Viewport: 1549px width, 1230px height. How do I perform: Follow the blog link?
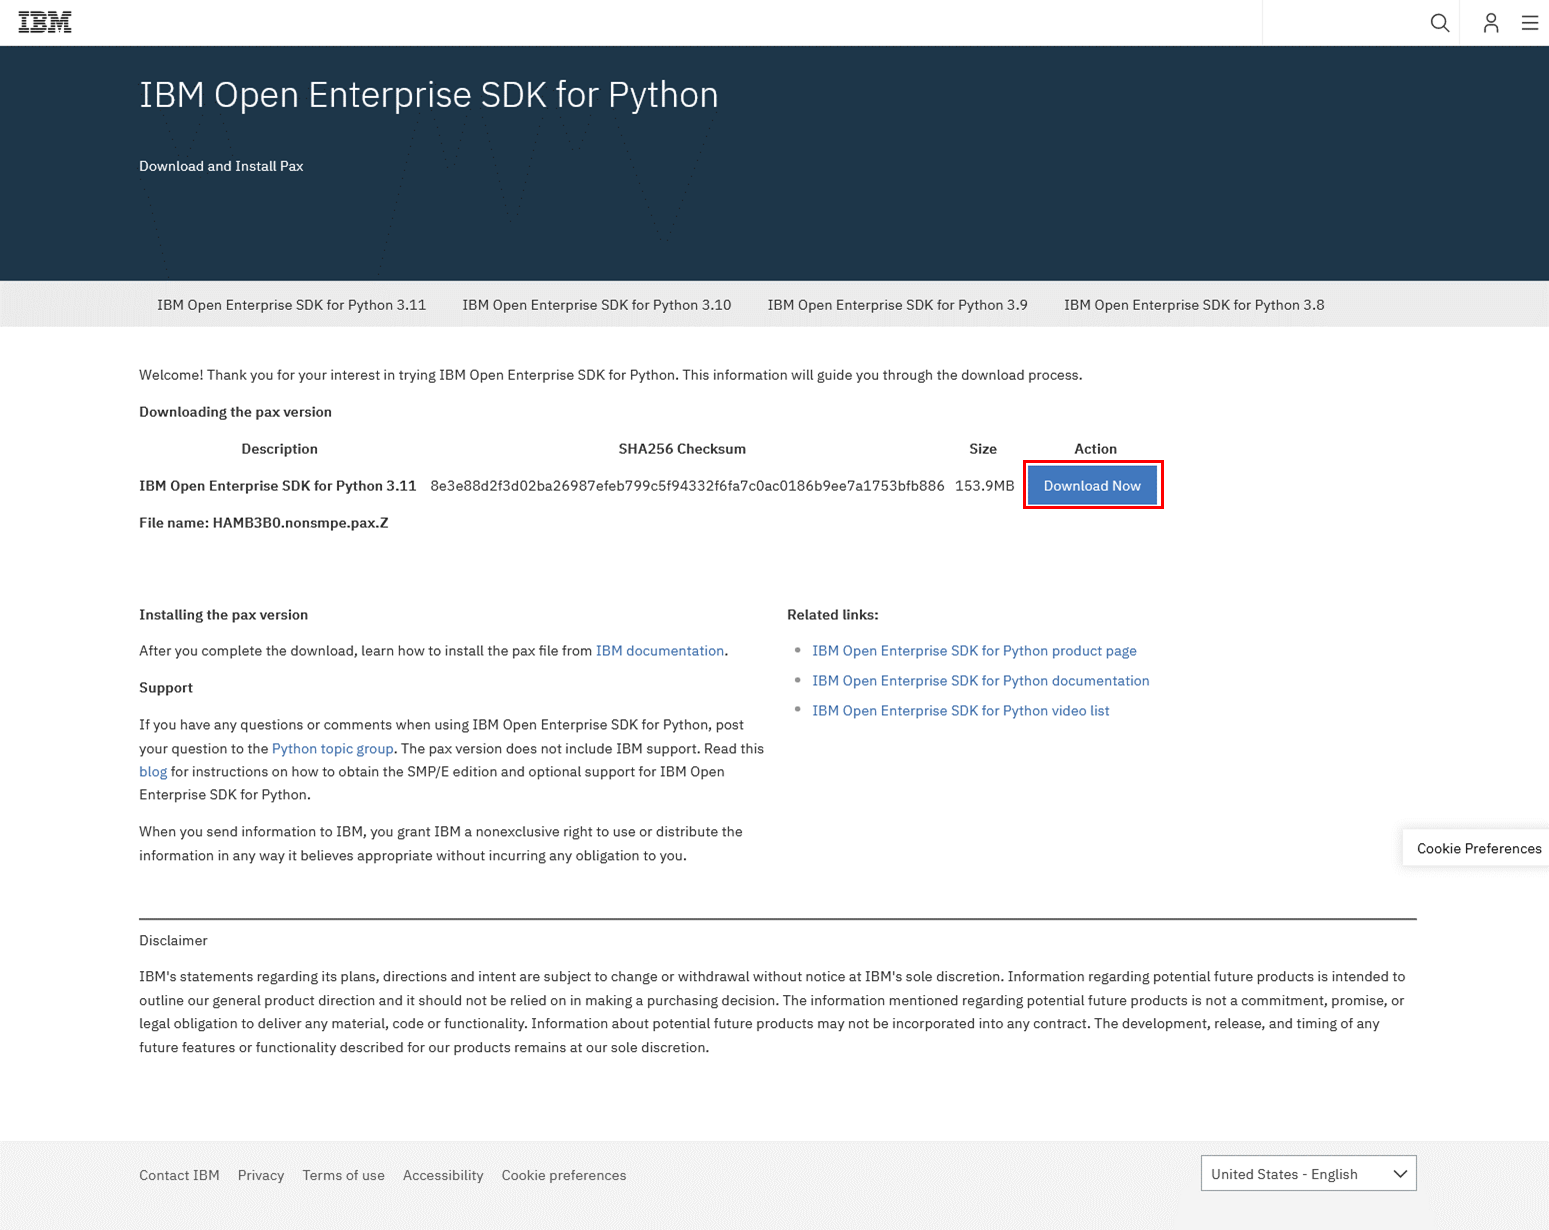[152, 772]
